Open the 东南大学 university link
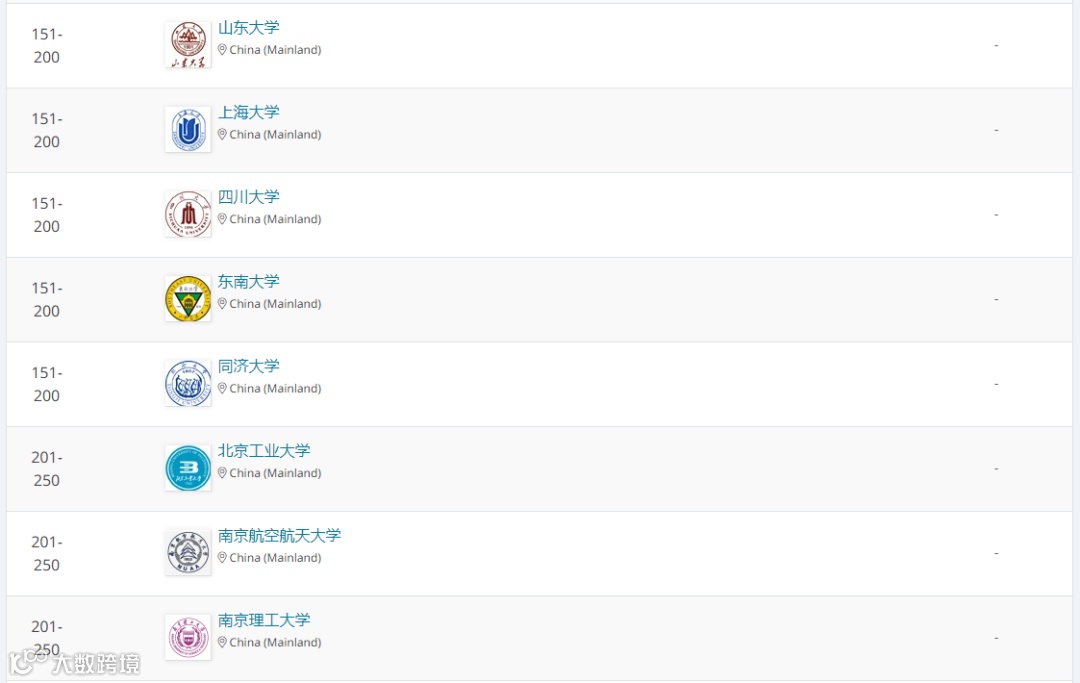 click(249, 282)
